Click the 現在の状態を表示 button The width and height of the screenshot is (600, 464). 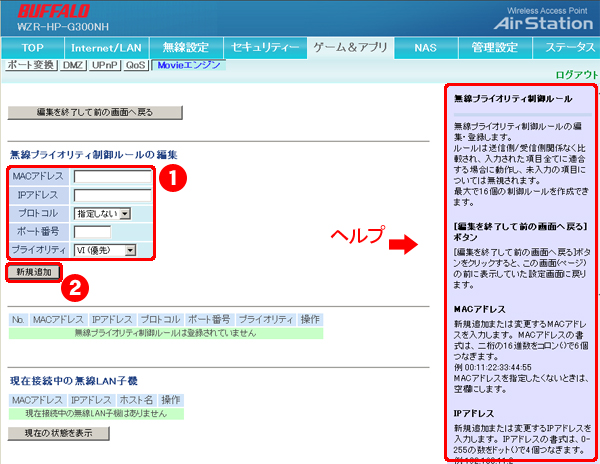coord(59,433)
